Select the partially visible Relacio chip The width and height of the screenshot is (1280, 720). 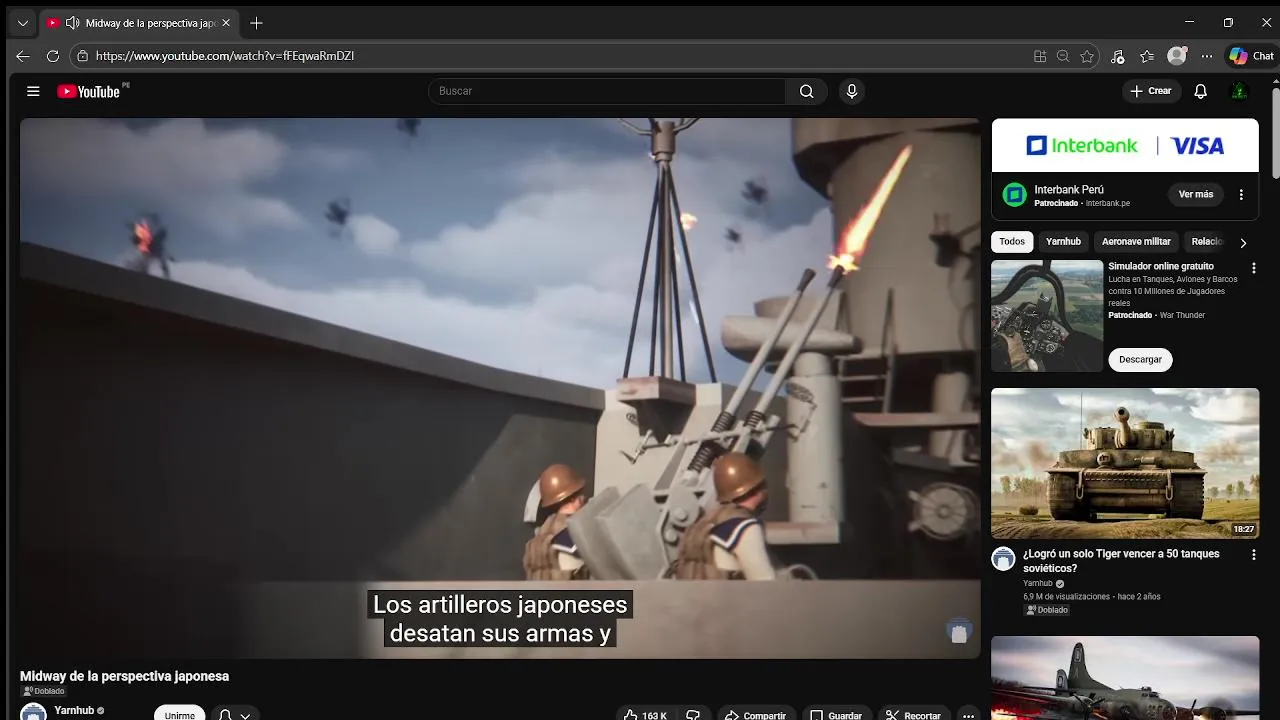pos(1207,242)
